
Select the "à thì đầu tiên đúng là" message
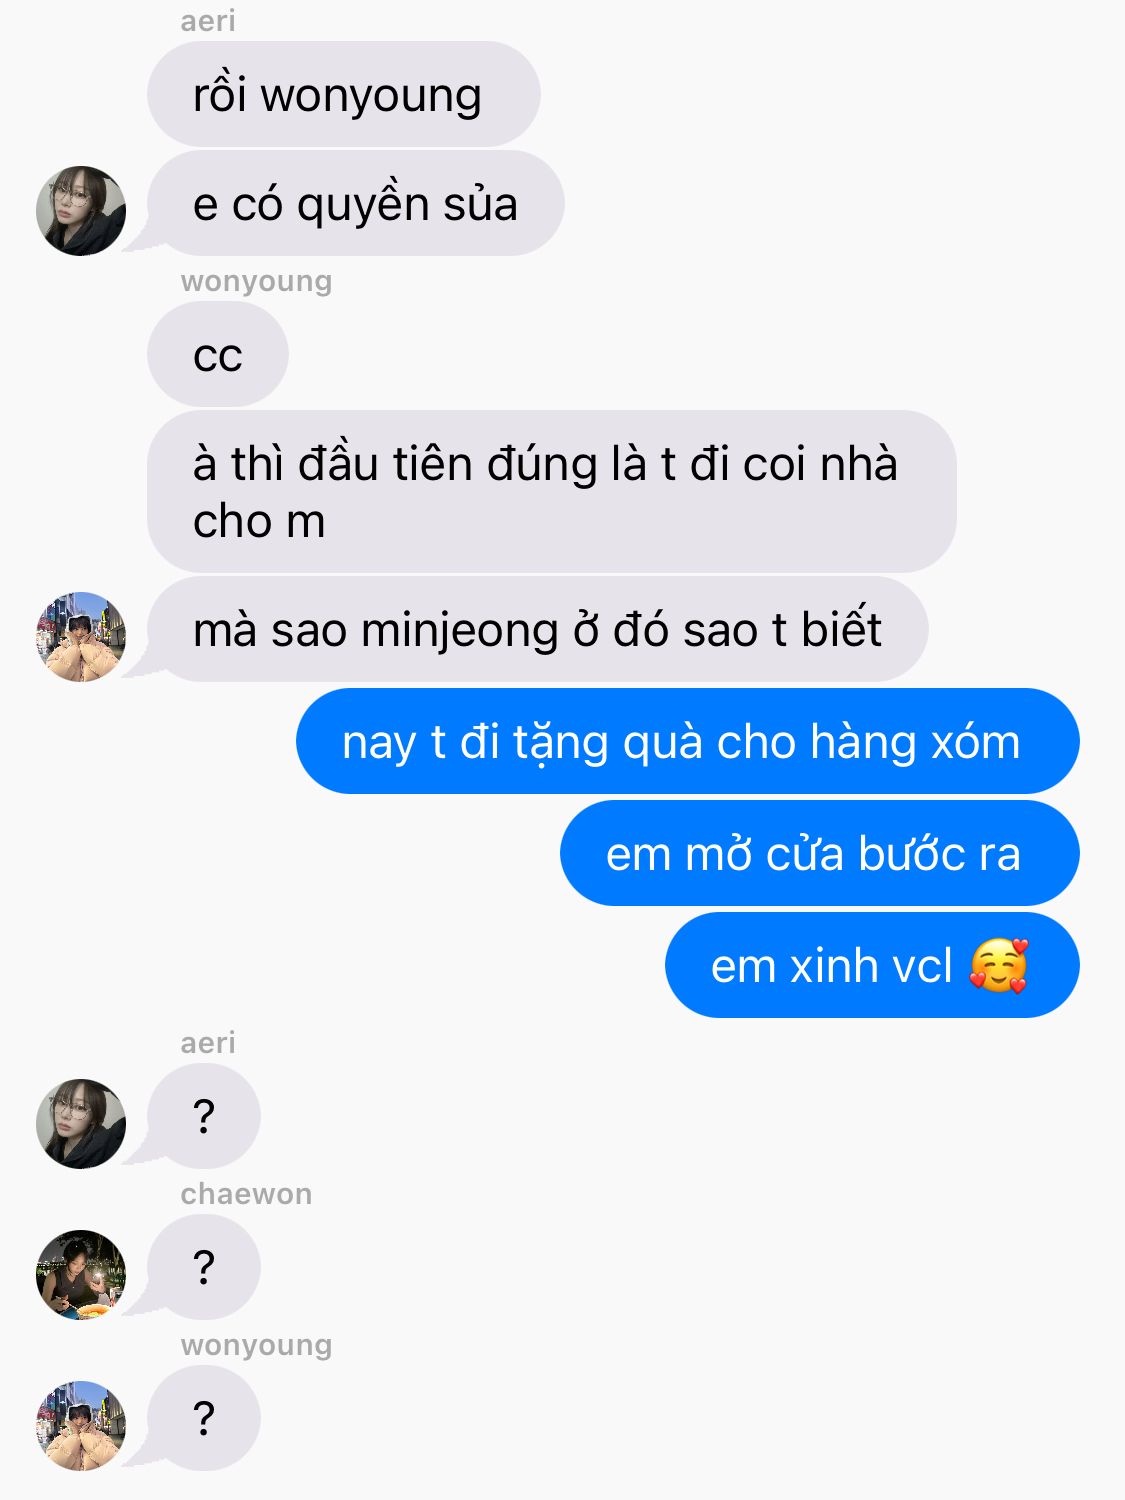tap(552, 491)
